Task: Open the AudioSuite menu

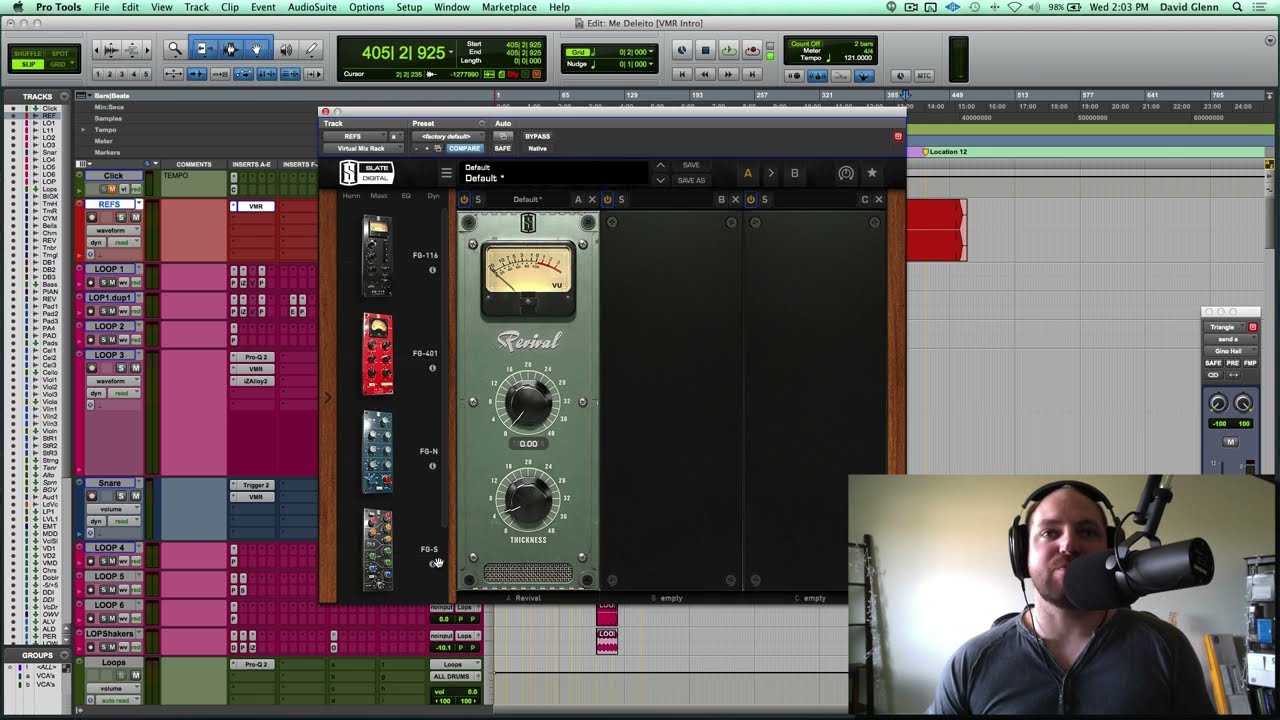Action: 312,7
